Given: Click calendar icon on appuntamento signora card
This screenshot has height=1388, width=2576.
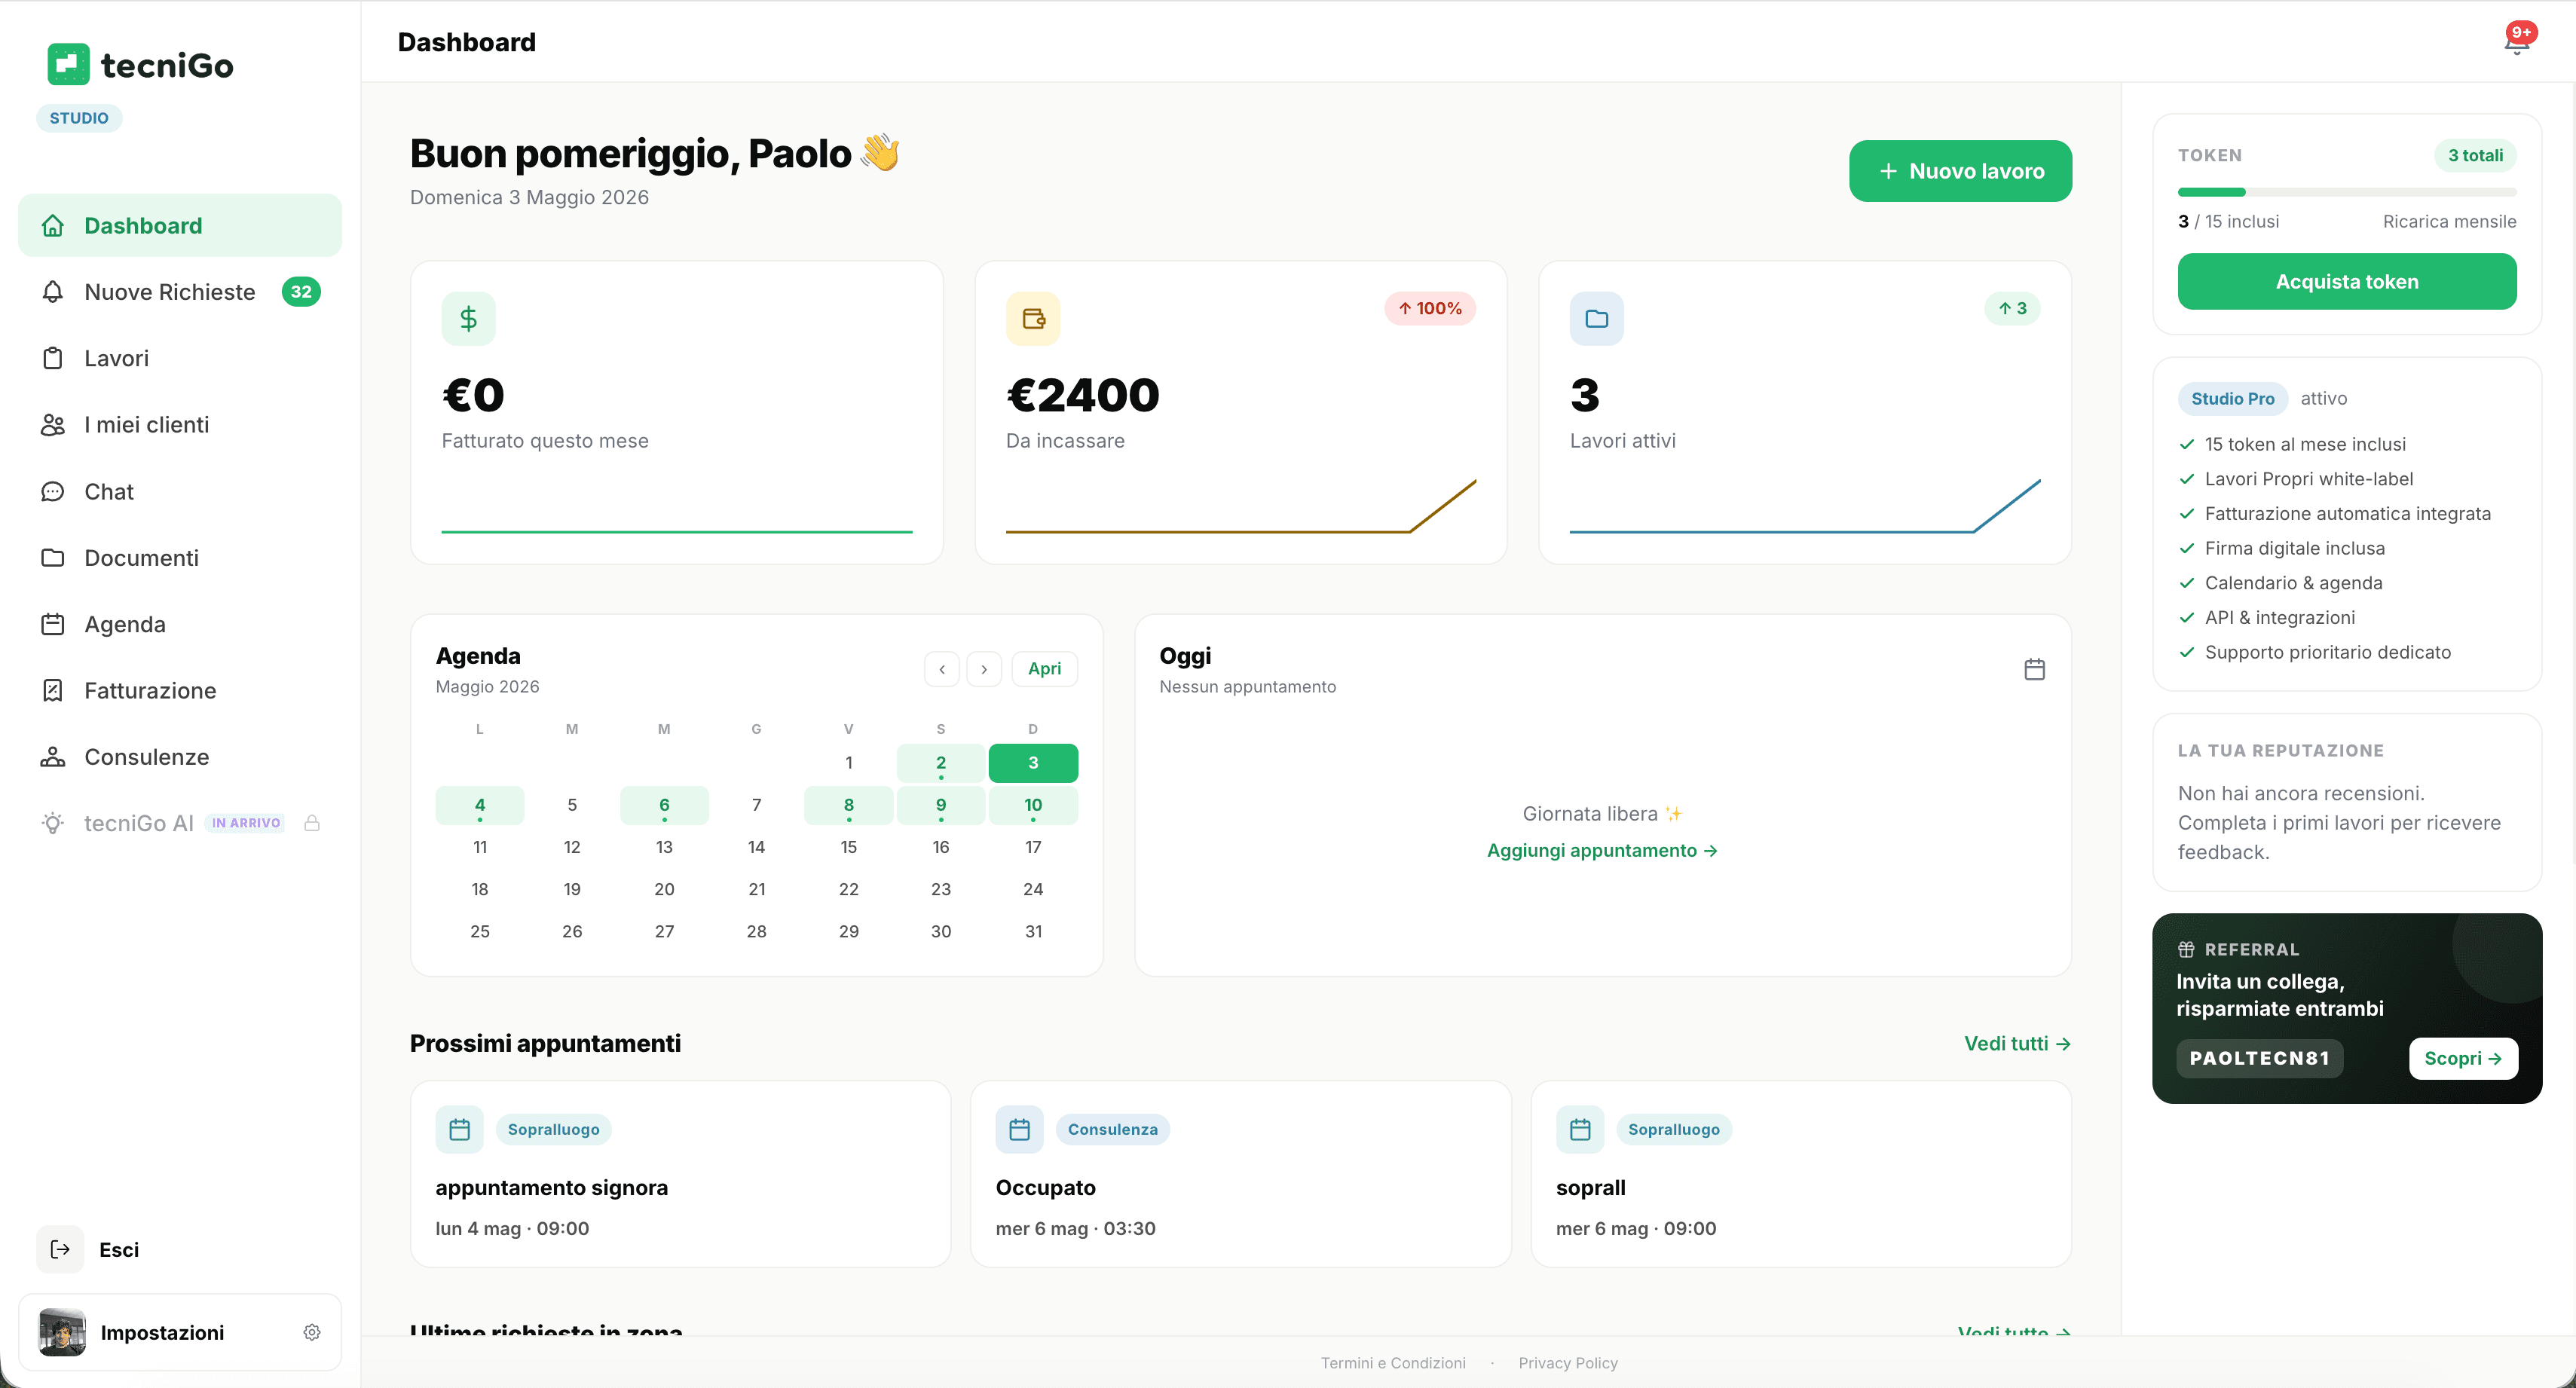Looking at the screenshot, I should tap(459, 1129).
